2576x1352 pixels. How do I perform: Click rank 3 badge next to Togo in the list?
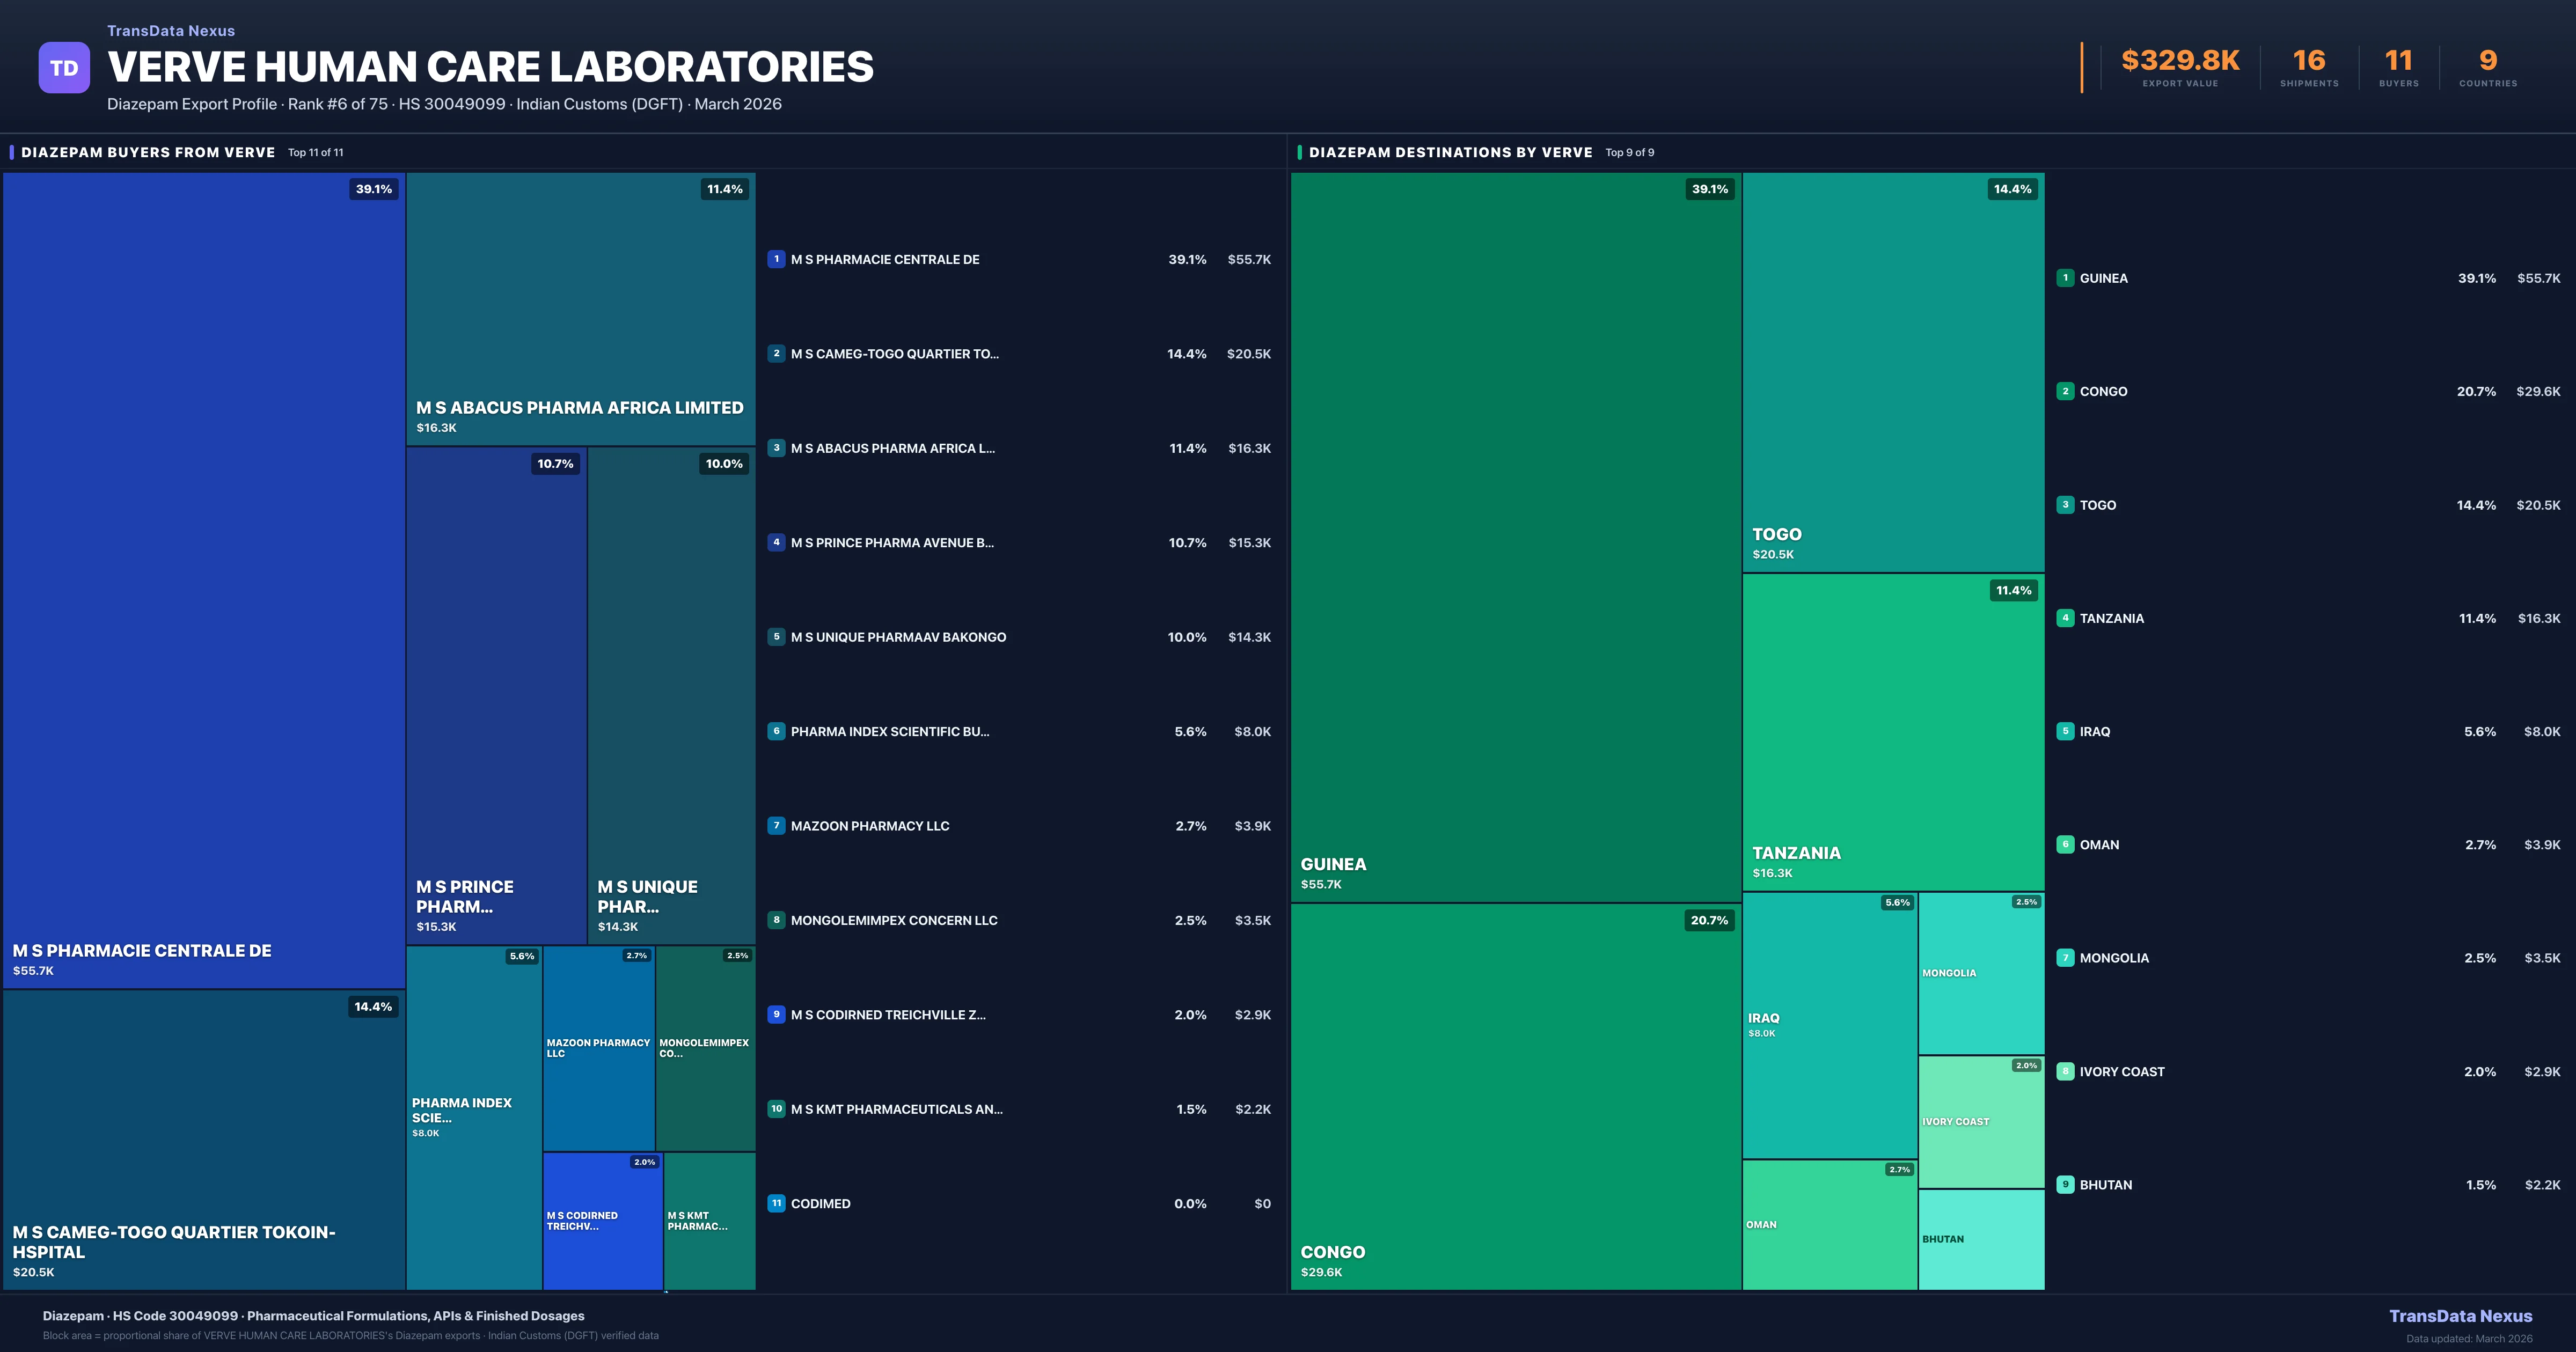[x=2065, y=505]
